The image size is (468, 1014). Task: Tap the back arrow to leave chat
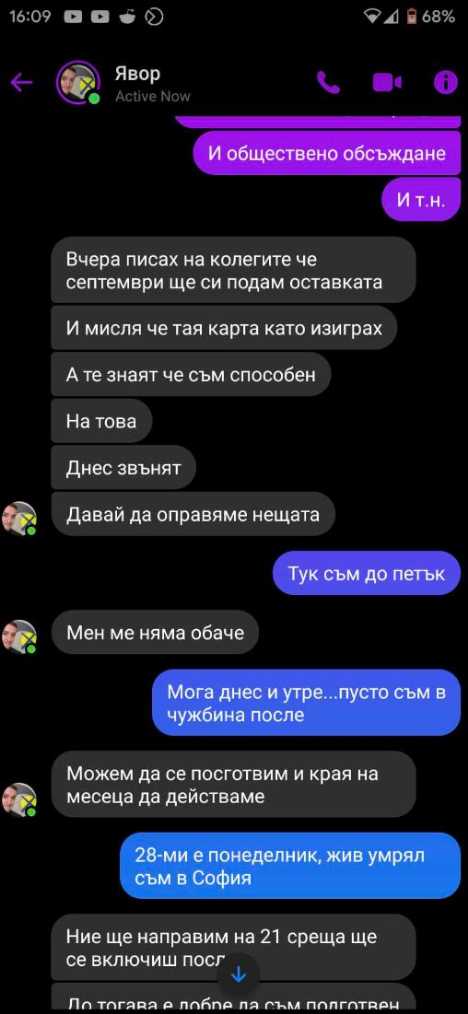coord(21,82)
